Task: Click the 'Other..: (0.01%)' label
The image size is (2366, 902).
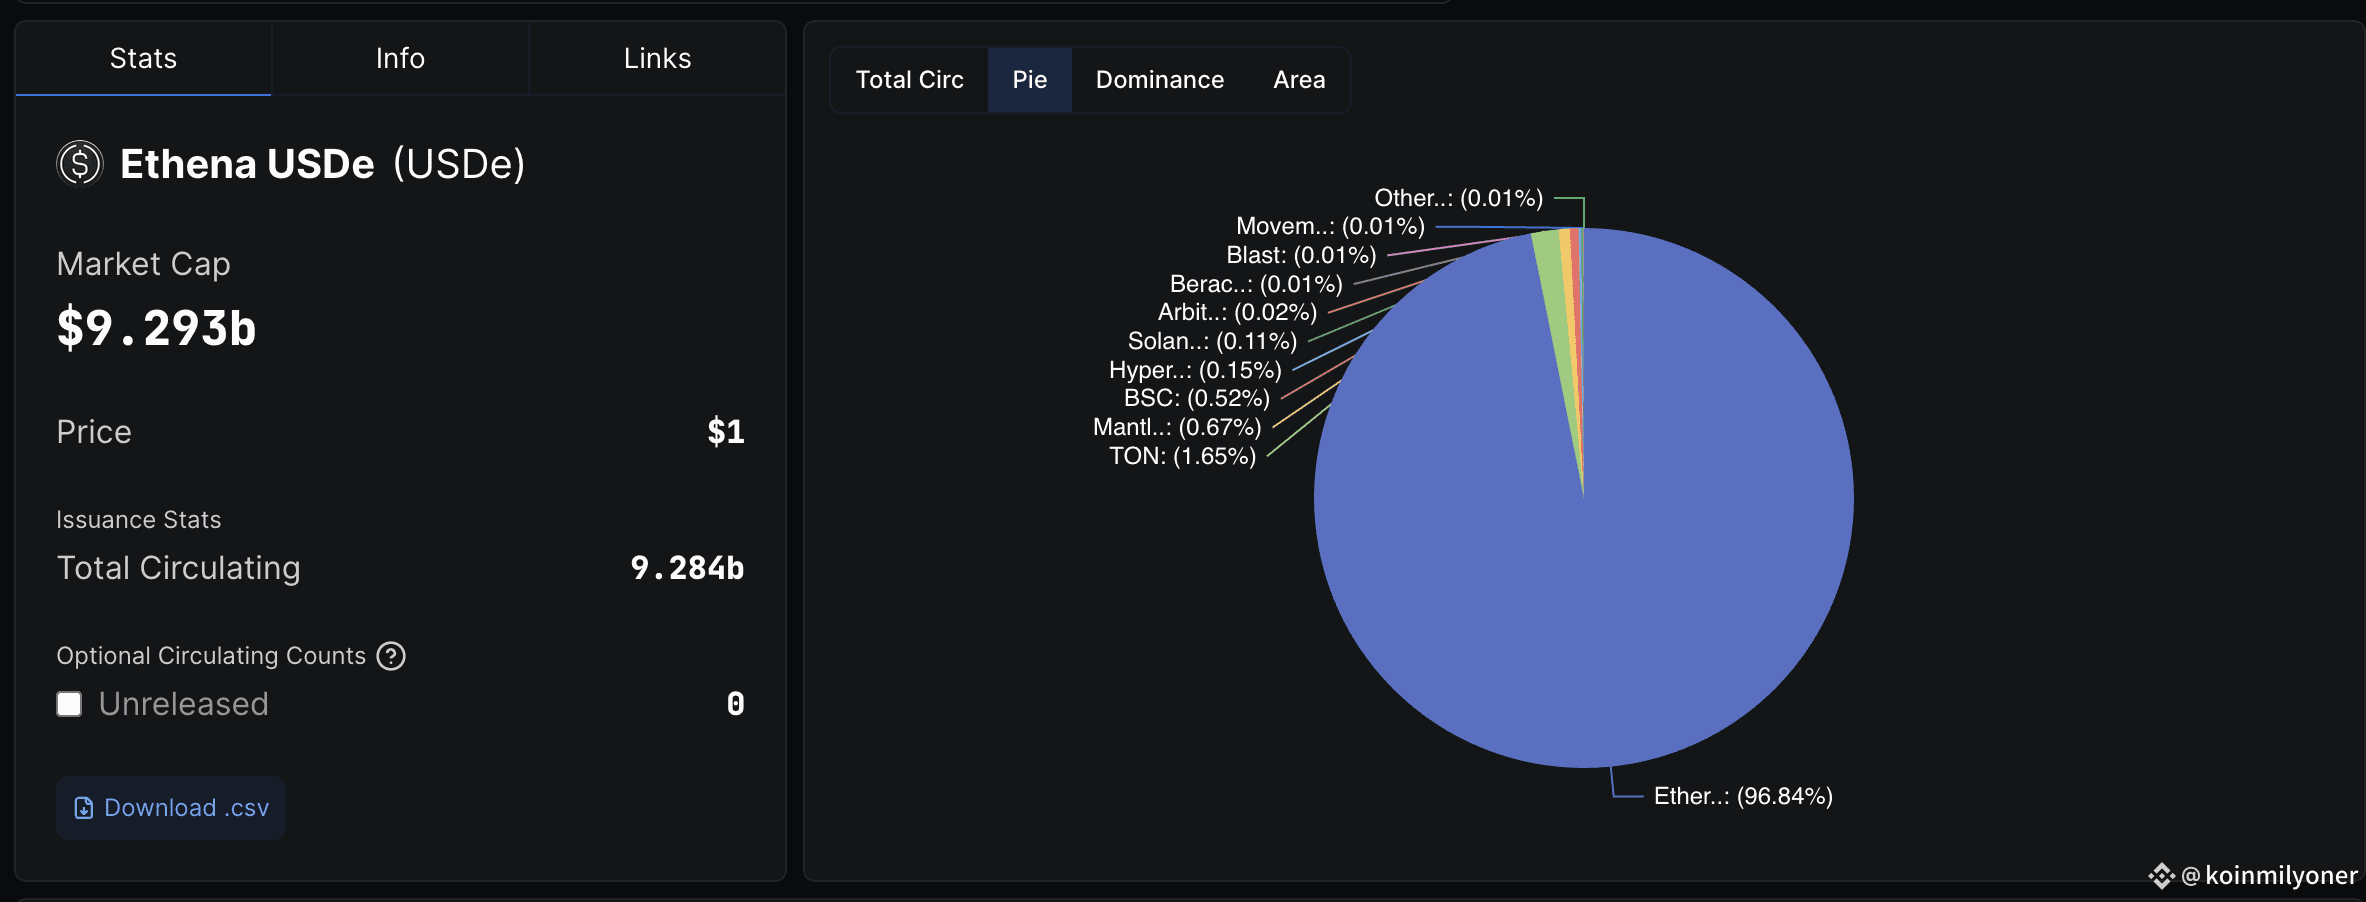Action: pos(1458,198)
